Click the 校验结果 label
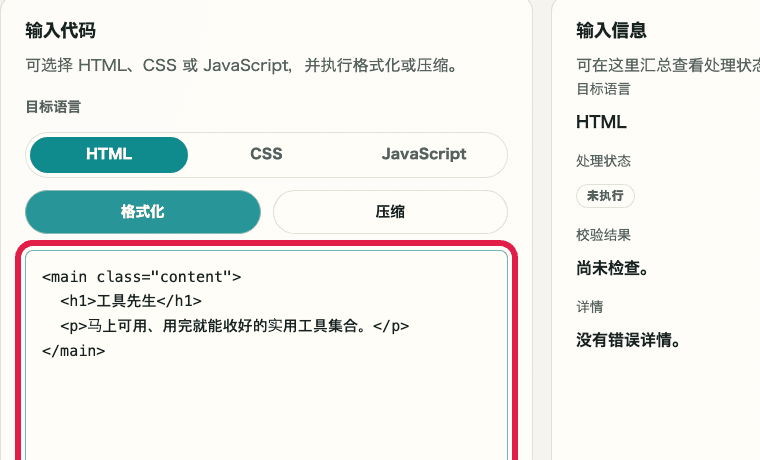760x460 pixels. pyautogui.click(x=603, y=235)
